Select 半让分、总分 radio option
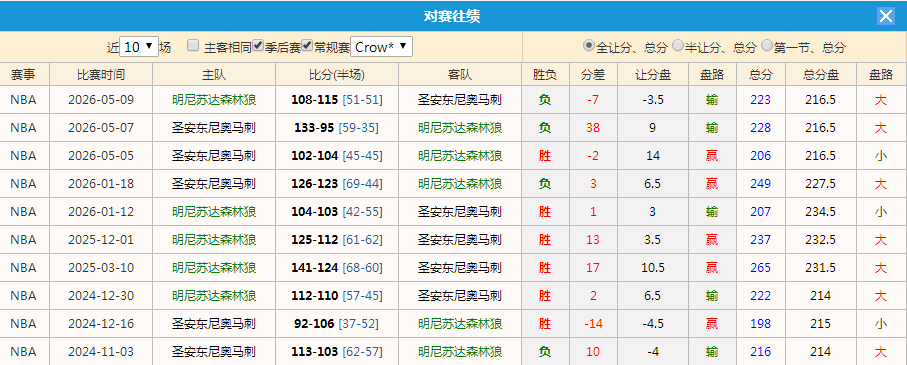This screenshot has width=907, height=365. point(678,45)
